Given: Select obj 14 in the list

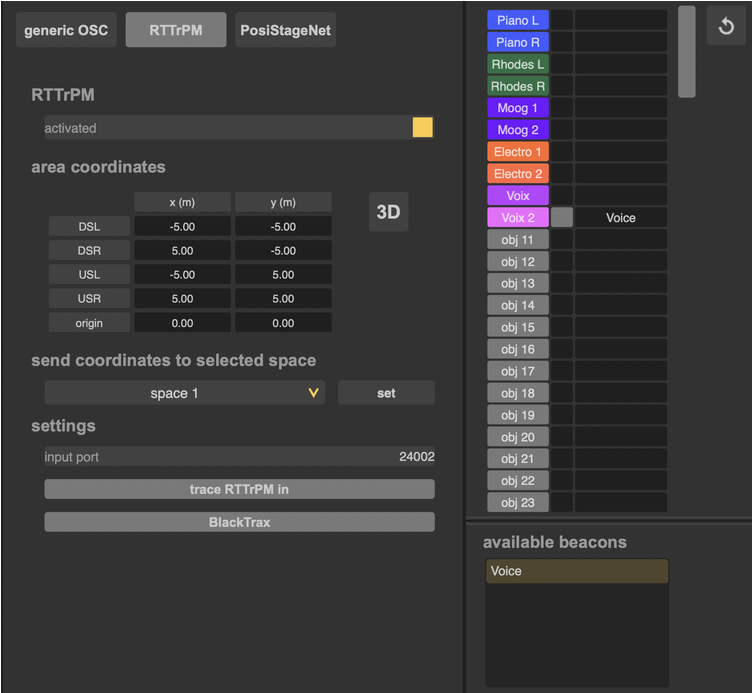Looking at the screenshot, I should pos(518,305).
